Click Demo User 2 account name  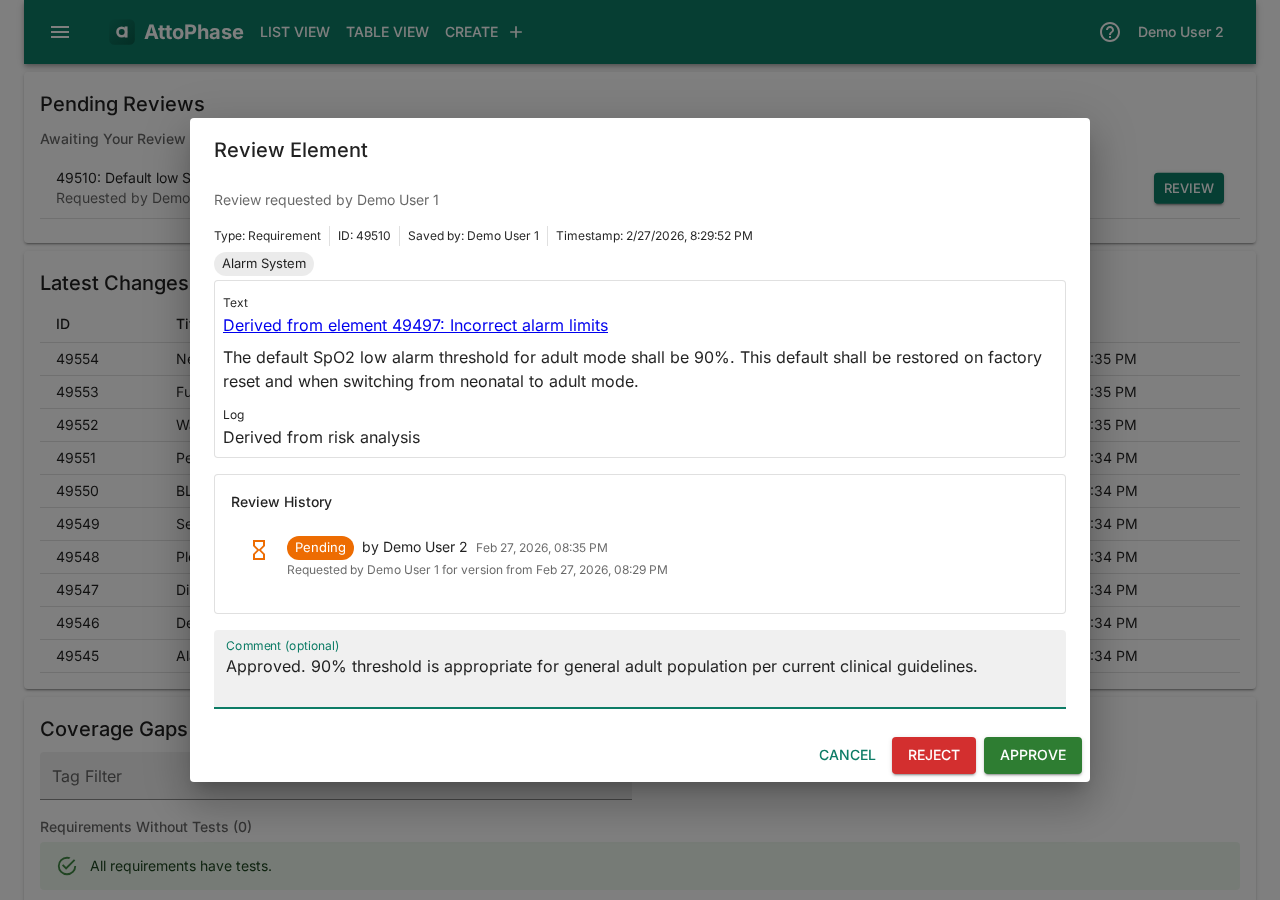coord(1180,31)
